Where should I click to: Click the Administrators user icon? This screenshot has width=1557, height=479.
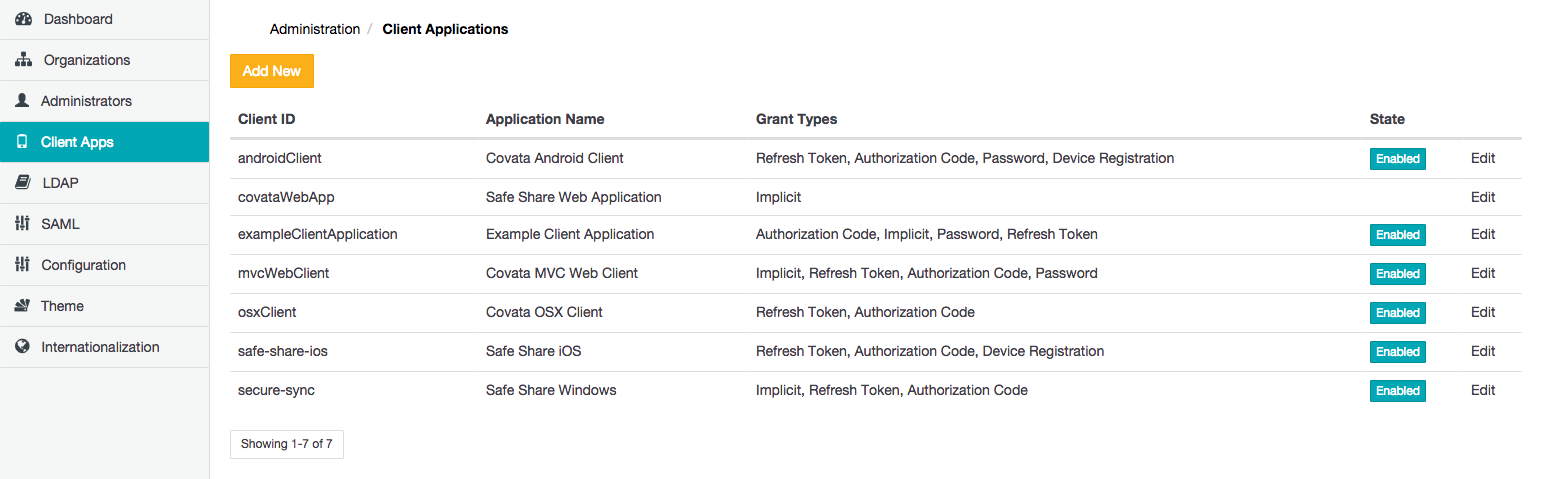pos(22,101)
